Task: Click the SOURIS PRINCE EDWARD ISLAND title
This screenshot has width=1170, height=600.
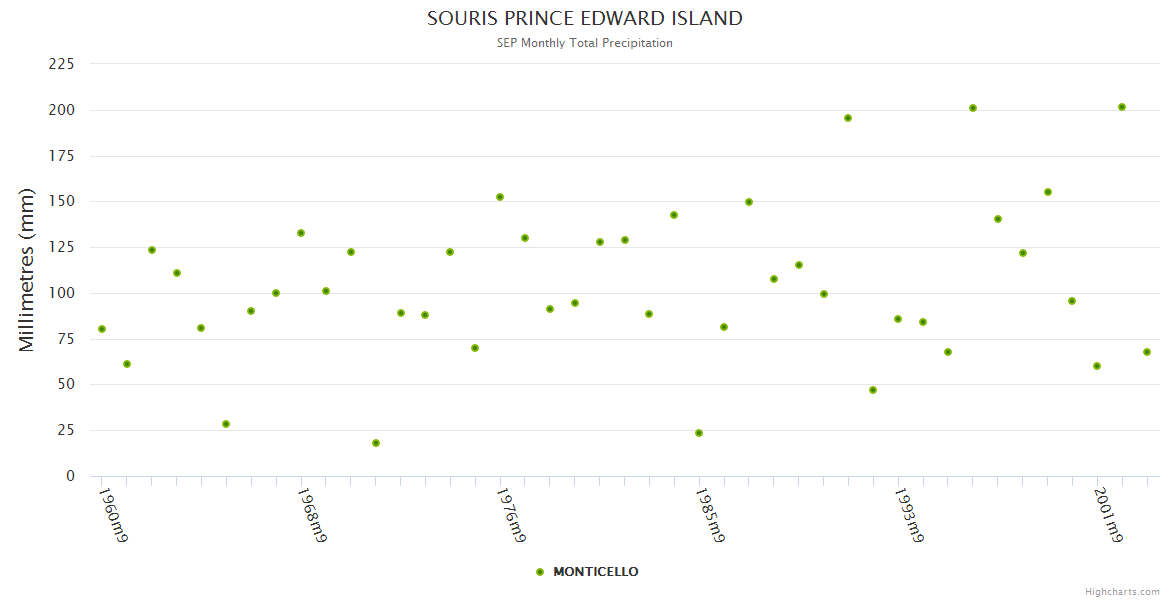Action: (585, 18)
